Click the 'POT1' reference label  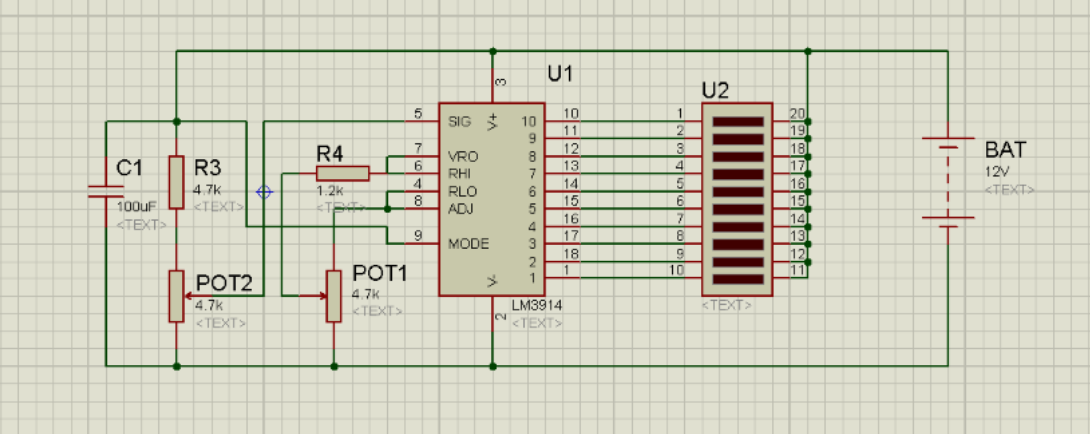380,273
